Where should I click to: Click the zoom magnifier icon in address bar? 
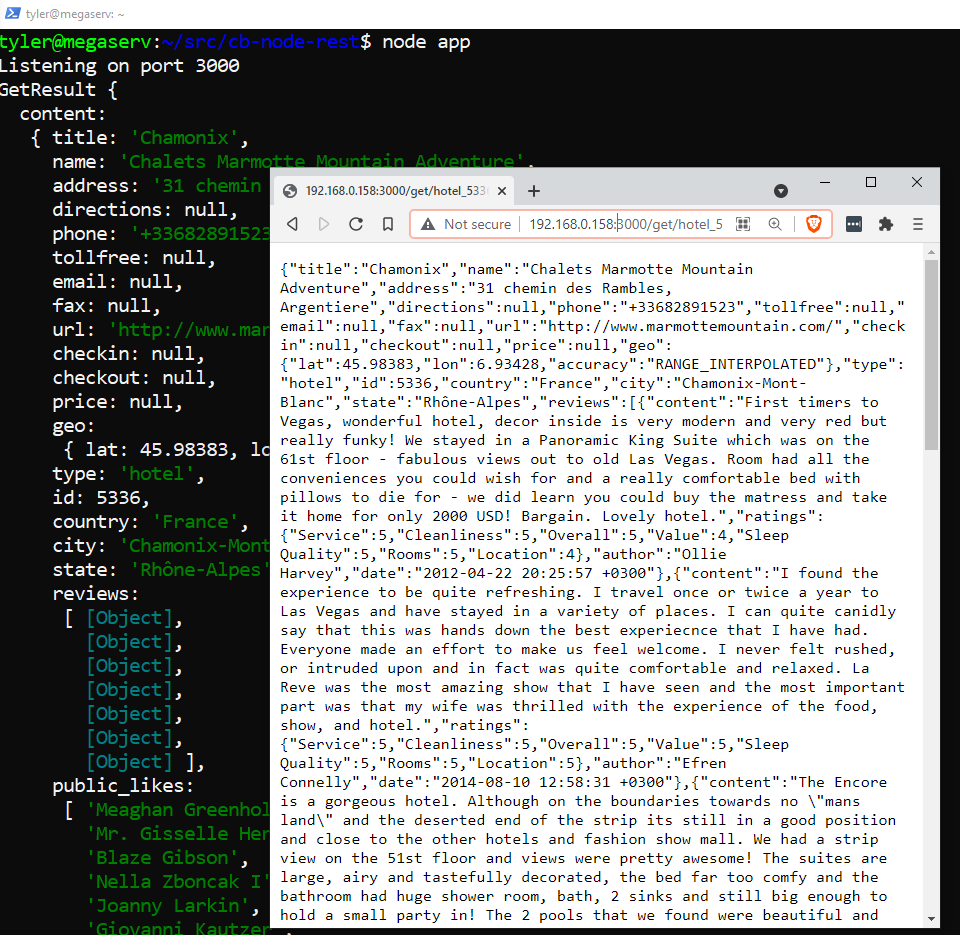tap(774, 224)
